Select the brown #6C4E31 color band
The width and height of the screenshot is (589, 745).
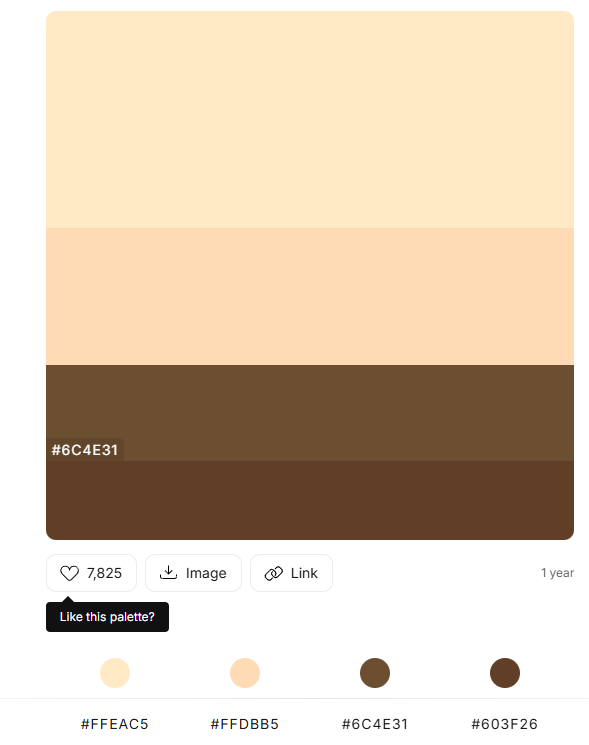click(310, 413)
